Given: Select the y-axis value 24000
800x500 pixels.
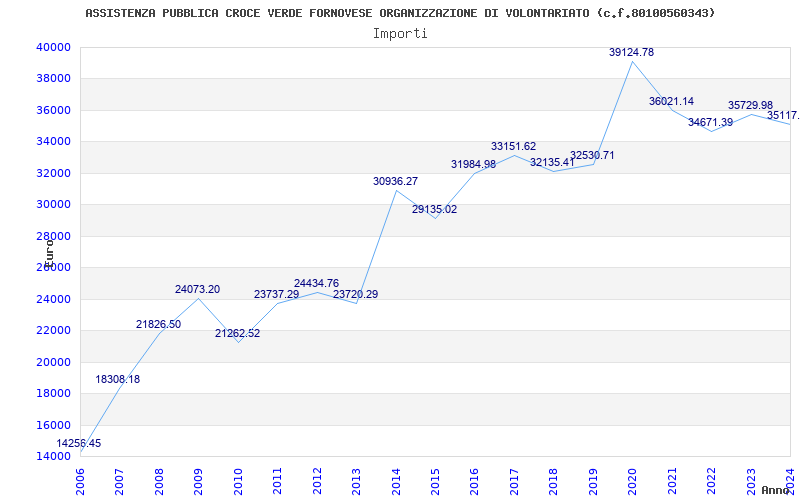Looking at the screenshot, I should coord(53,299).
